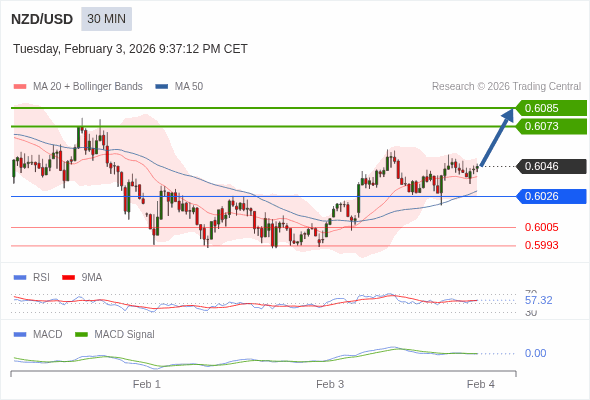Click the Feb 4 axis label
590x400 pixels.
pos(481,384)
